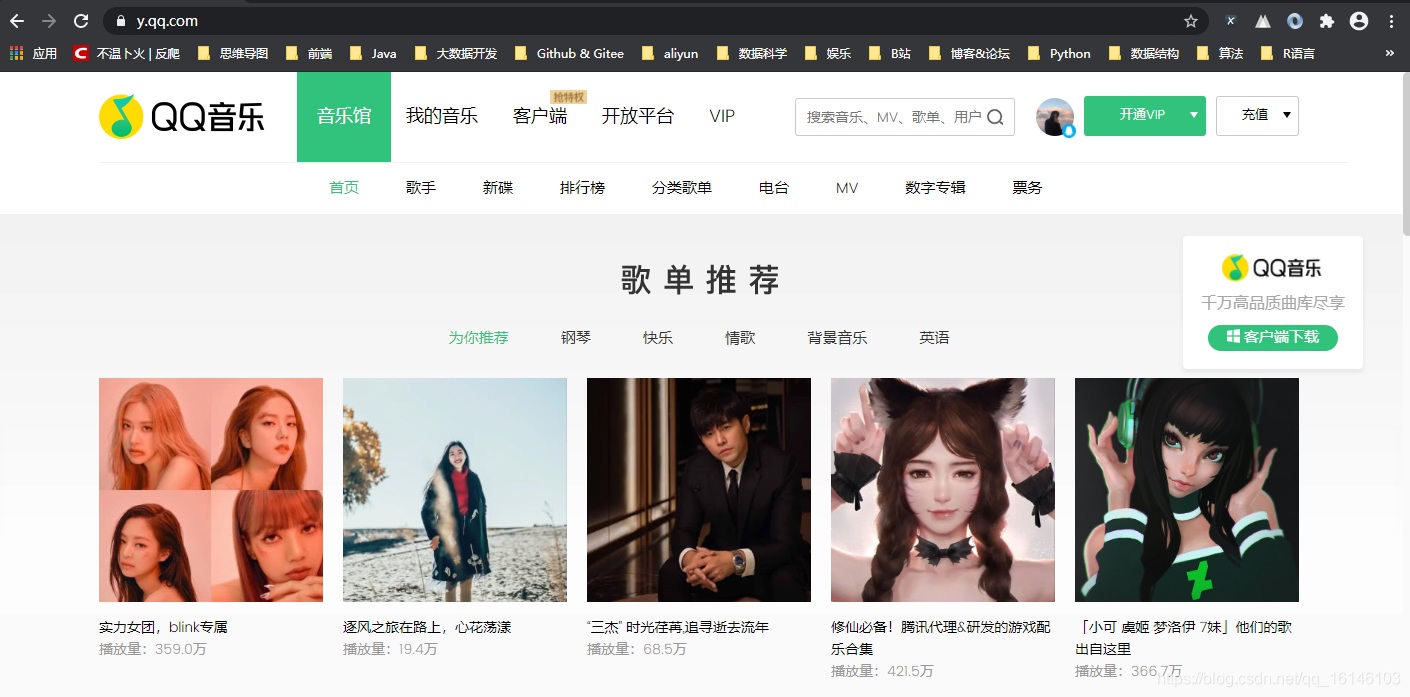Open the Java bookmark folder

point(373,54)
